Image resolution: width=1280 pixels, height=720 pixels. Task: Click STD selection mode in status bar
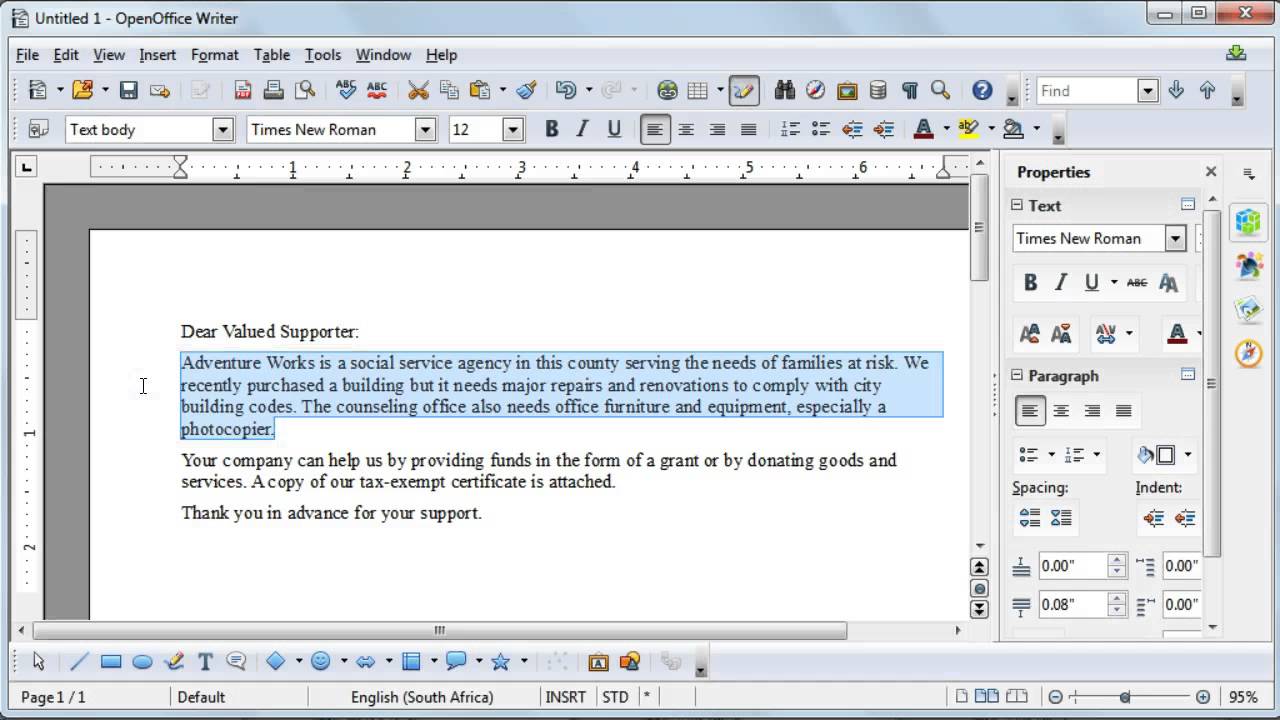tap(615, 697)
